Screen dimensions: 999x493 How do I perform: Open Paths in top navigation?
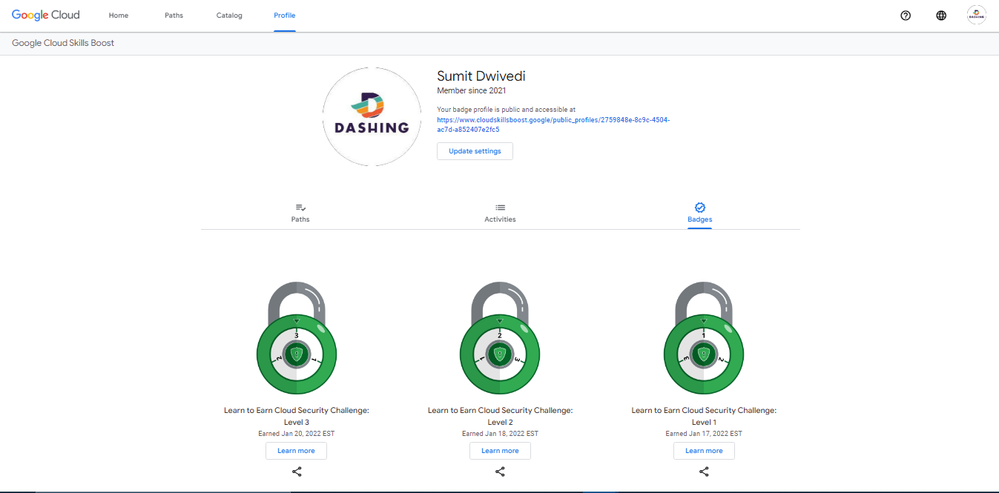tap(173, 15)
